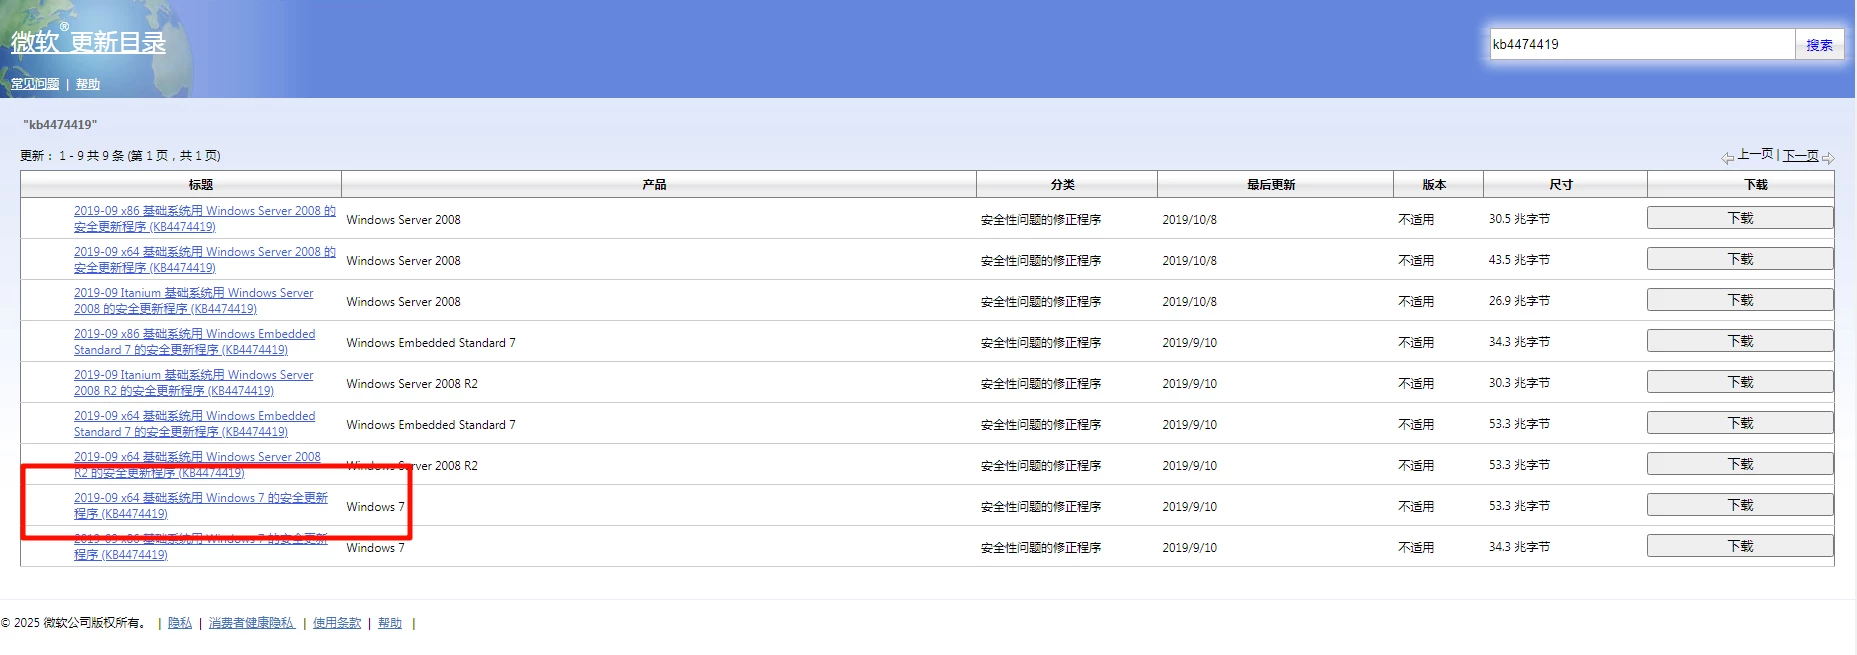Image resolution: width=1857 pixels, height=655 pixels.
Task: Click the kb4474419 search input field
Action: [1641, 44]
